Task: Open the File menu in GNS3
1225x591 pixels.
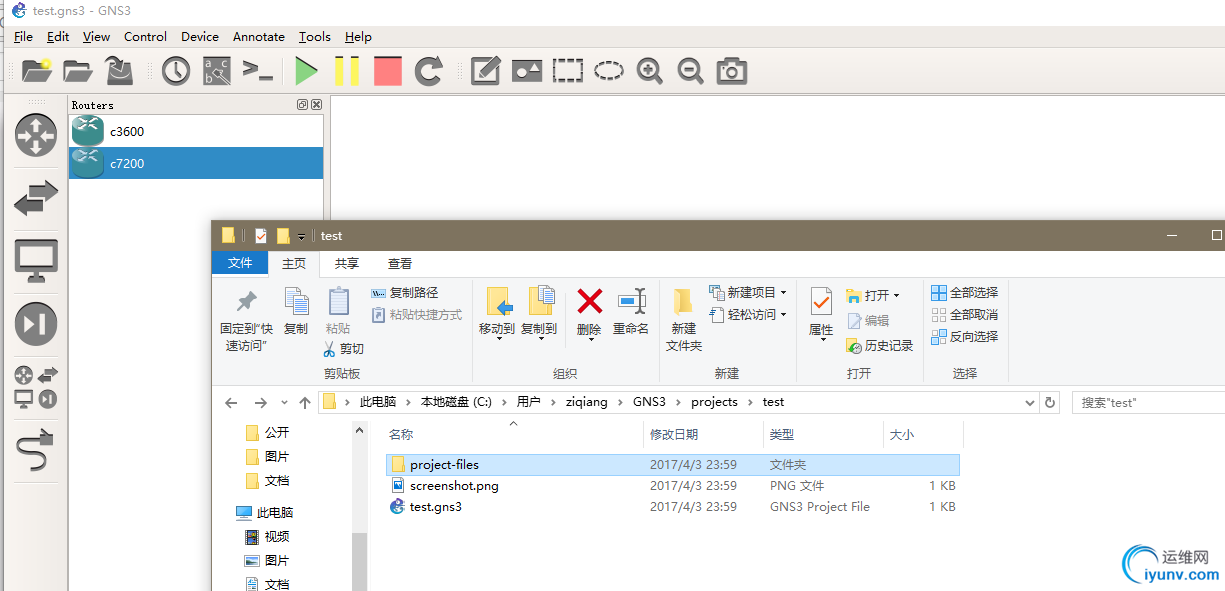Action: click(23, 36)
